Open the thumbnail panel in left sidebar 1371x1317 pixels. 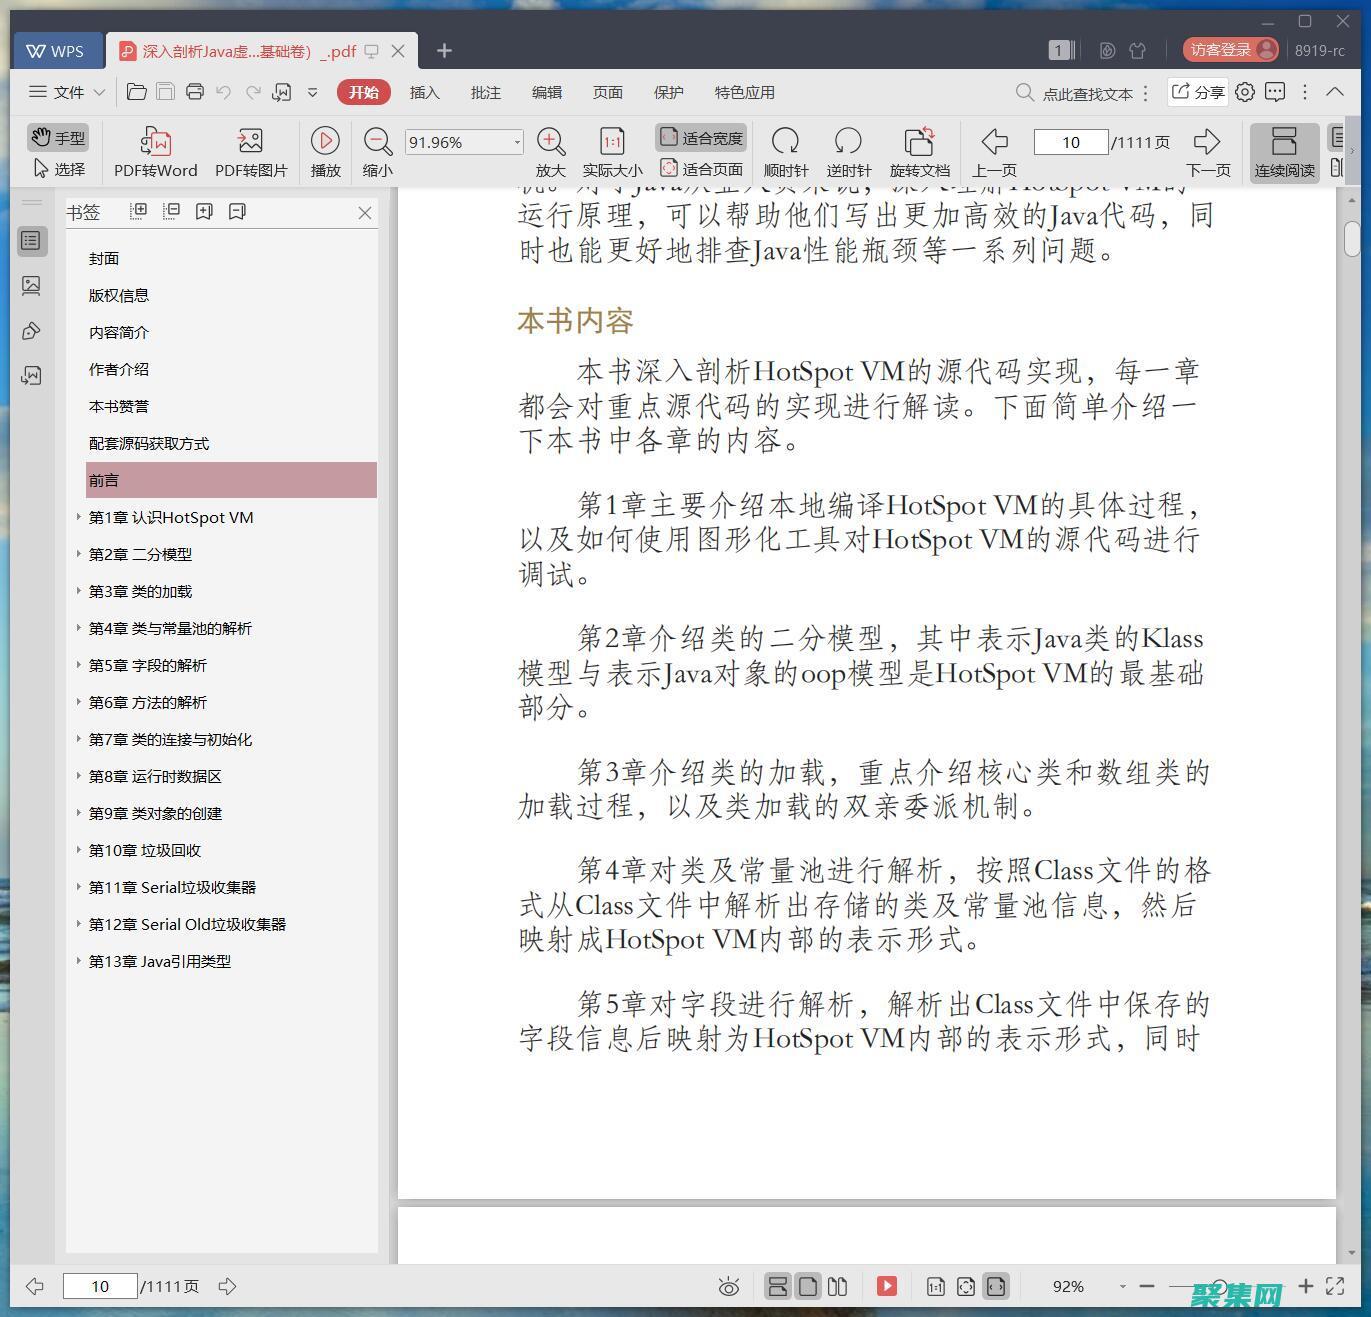31,286
